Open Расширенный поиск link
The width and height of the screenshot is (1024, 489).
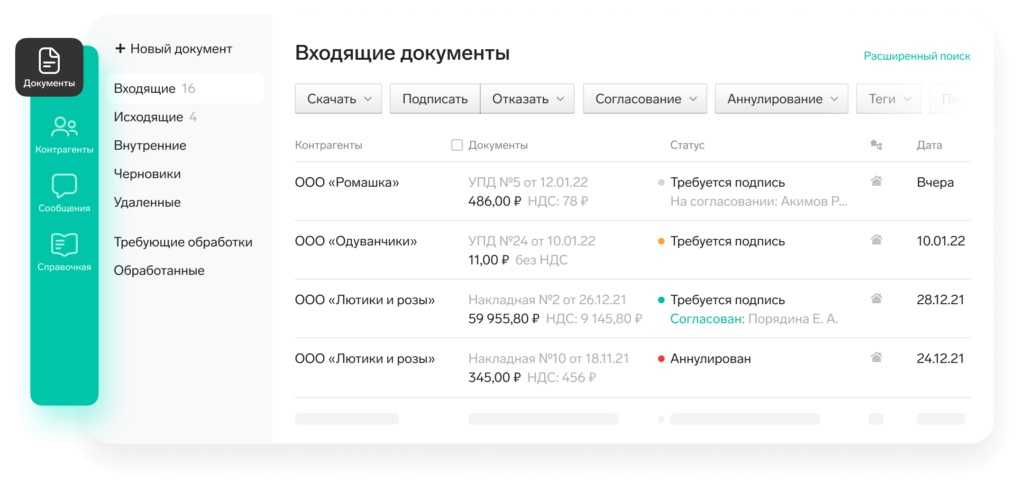(916, 57)
